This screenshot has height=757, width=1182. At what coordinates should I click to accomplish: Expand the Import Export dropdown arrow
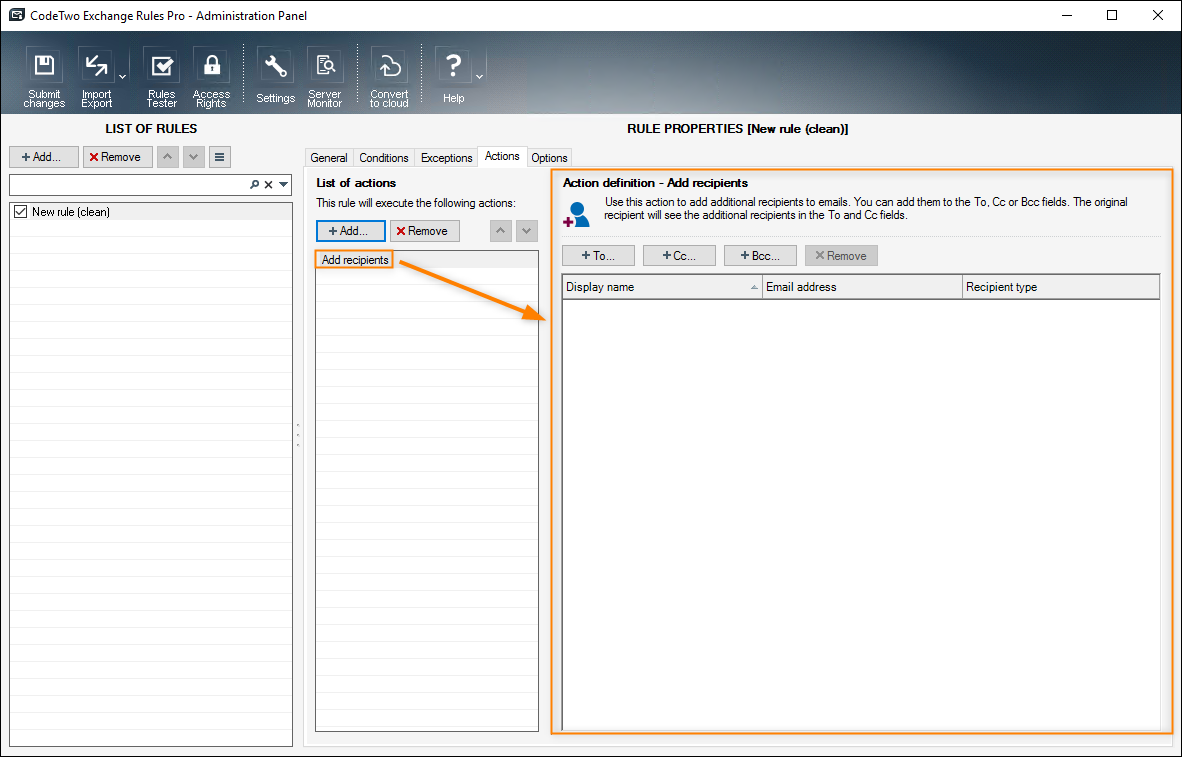(122, 76)
